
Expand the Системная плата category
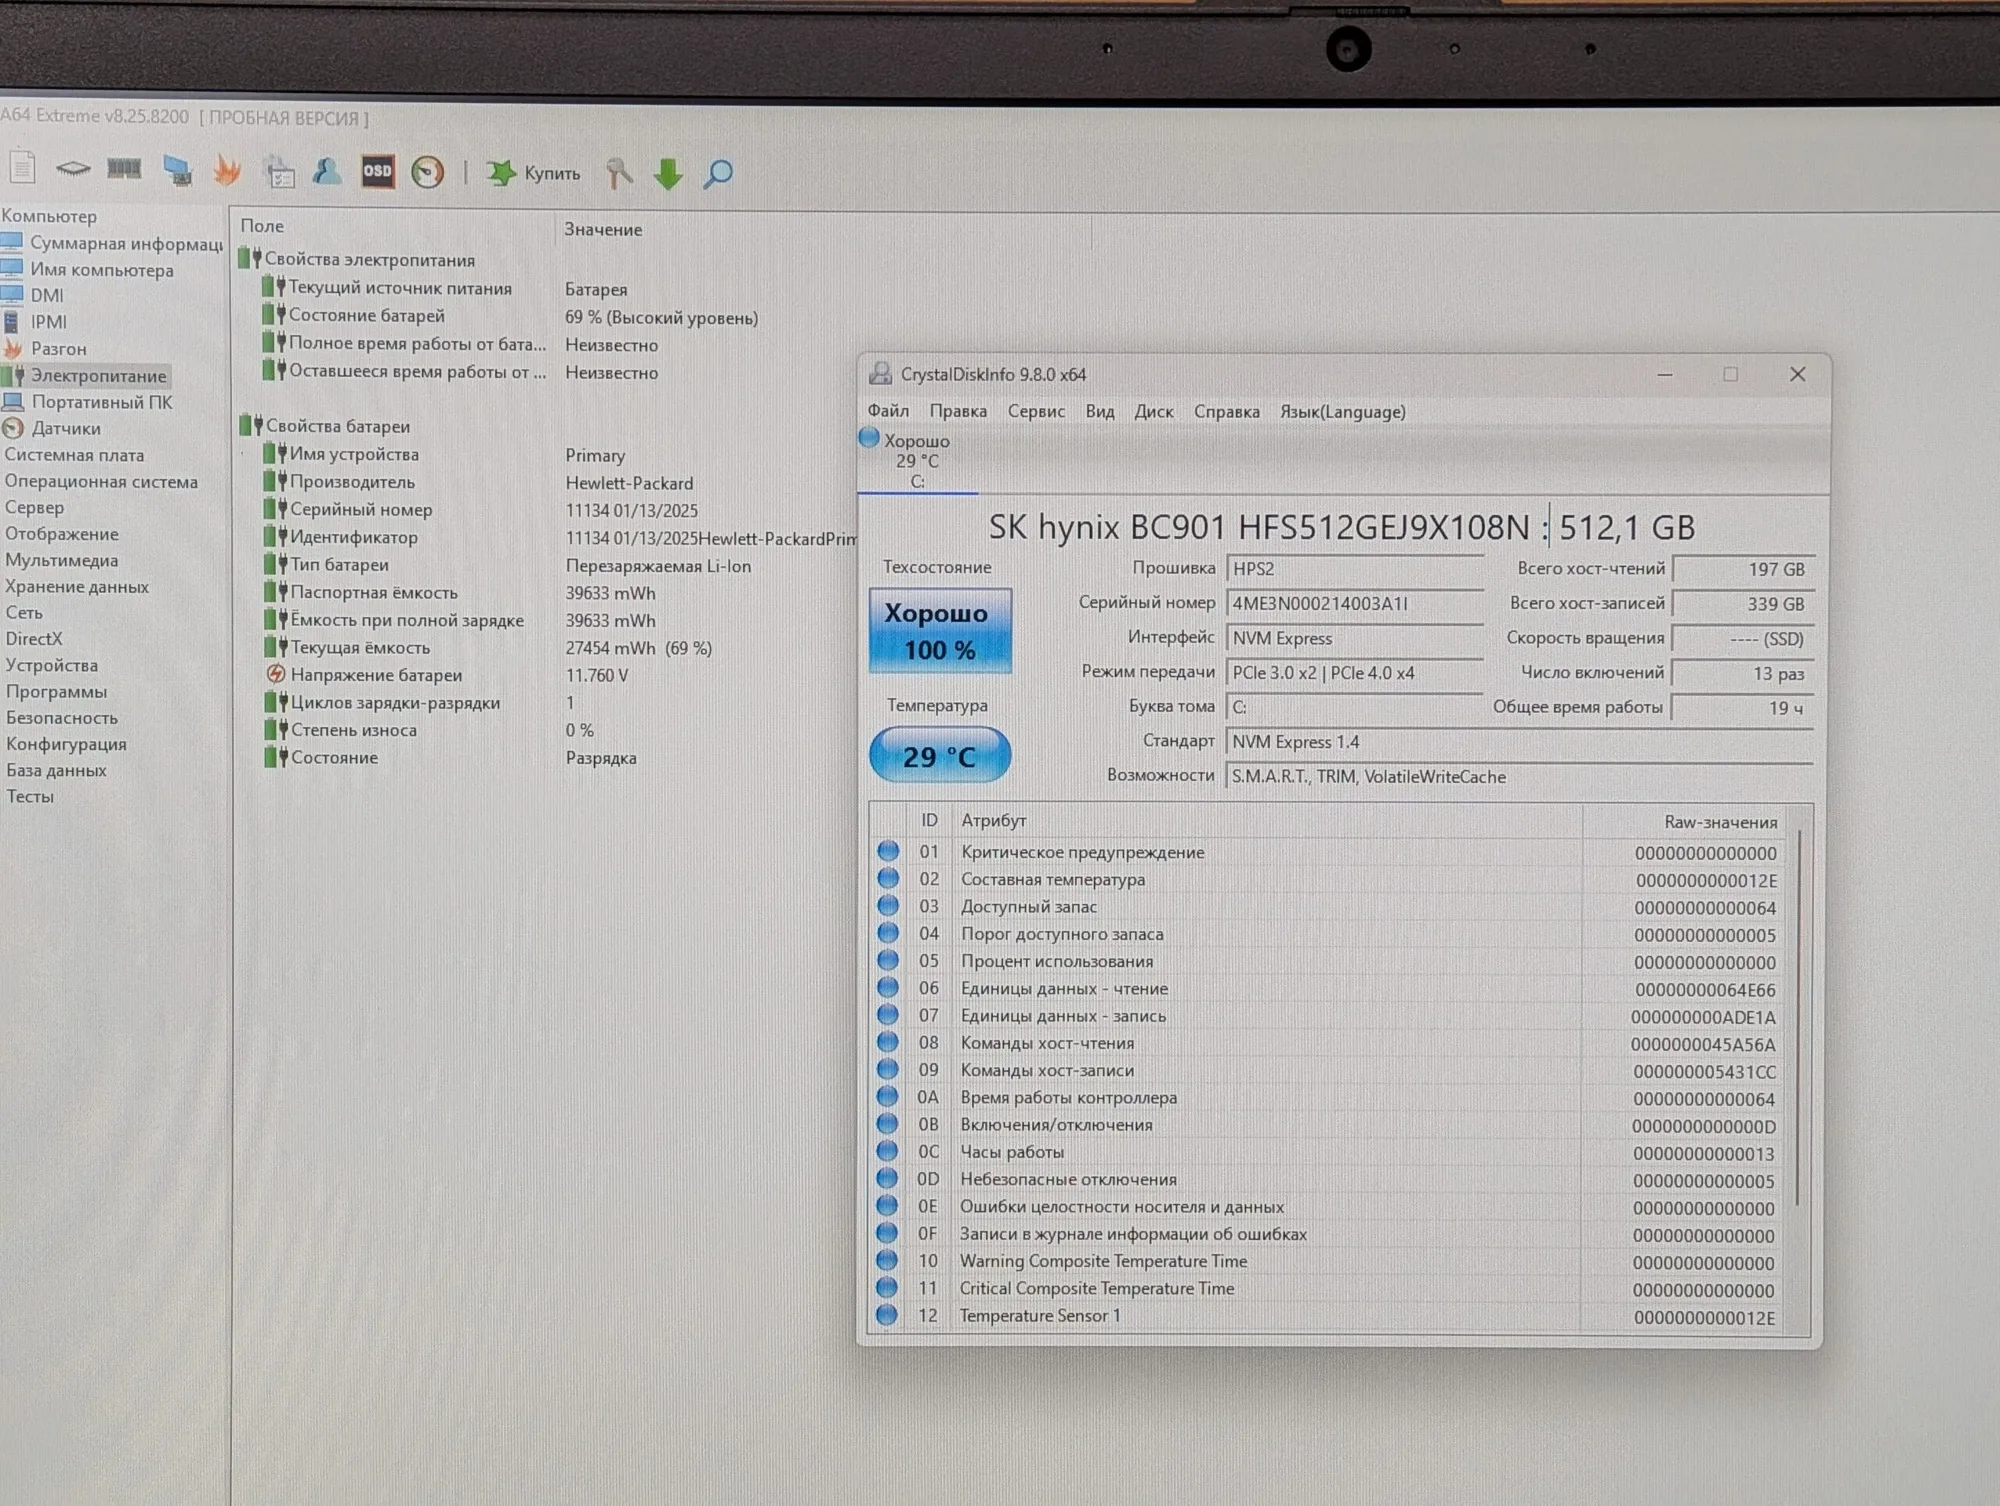pos(74,455)
